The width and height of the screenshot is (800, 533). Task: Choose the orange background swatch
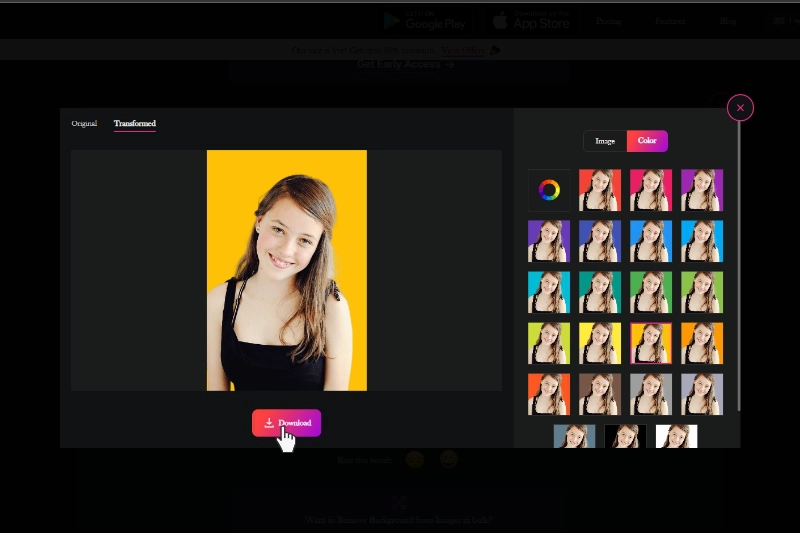point(702,343)
